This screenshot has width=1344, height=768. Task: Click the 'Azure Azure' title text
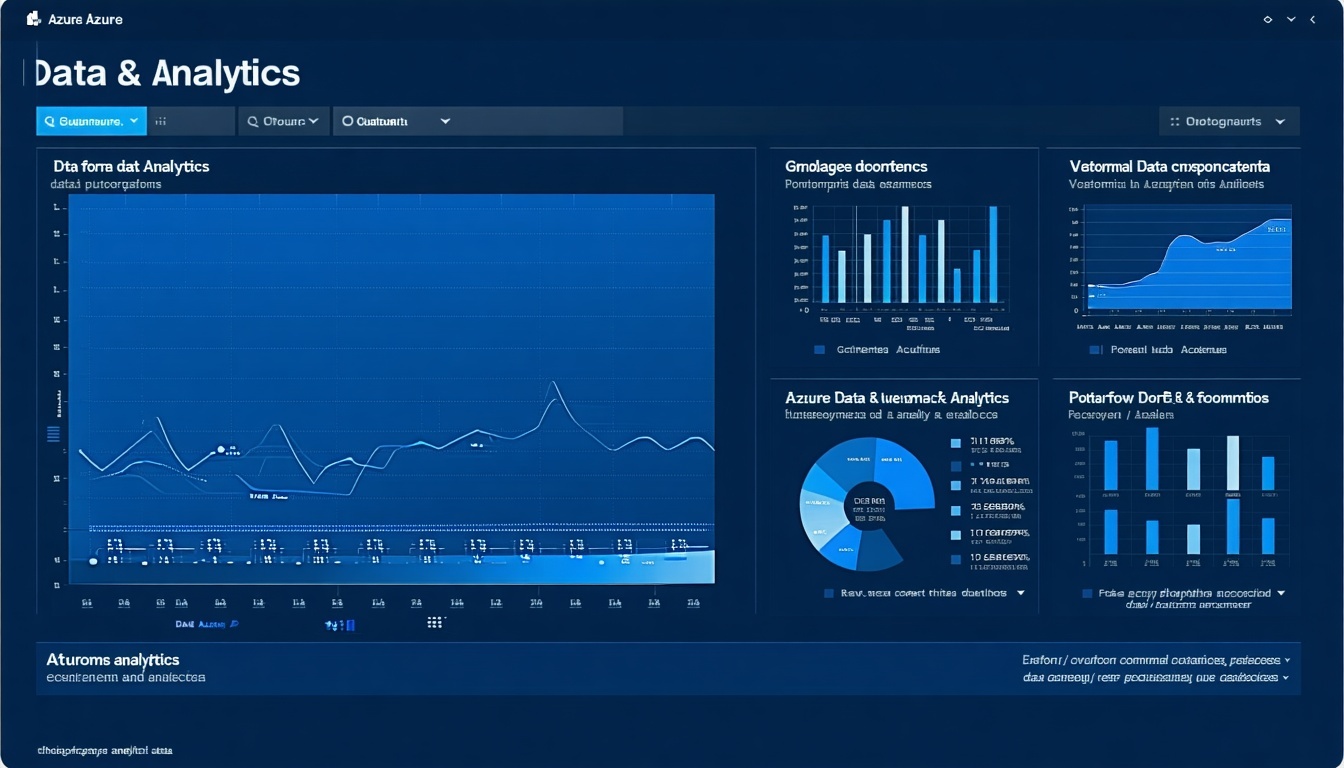[x=85, y=19]
